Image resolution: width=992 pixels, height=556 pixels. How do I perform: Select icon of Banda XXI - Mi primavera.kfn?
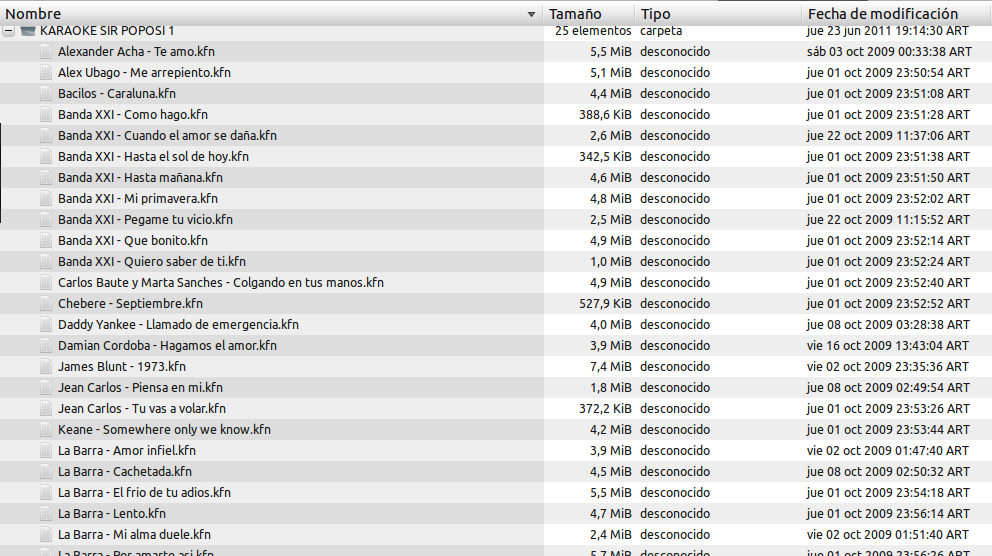[46, 199]
